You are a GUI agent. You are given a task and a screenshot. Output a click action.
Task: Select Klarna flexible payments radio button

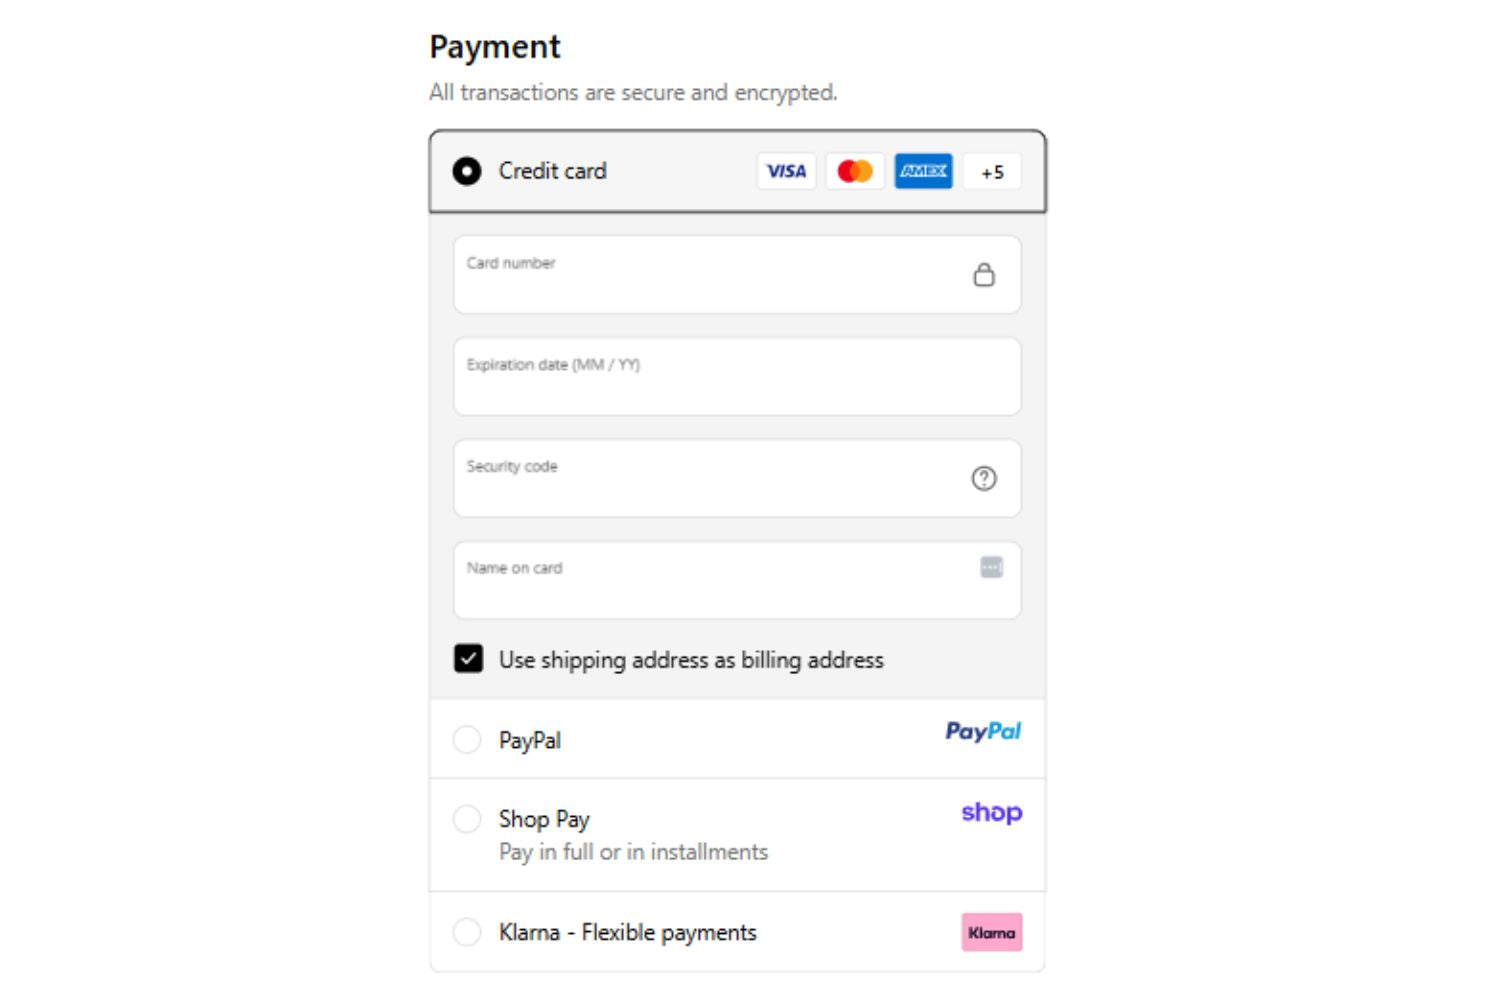467,932
